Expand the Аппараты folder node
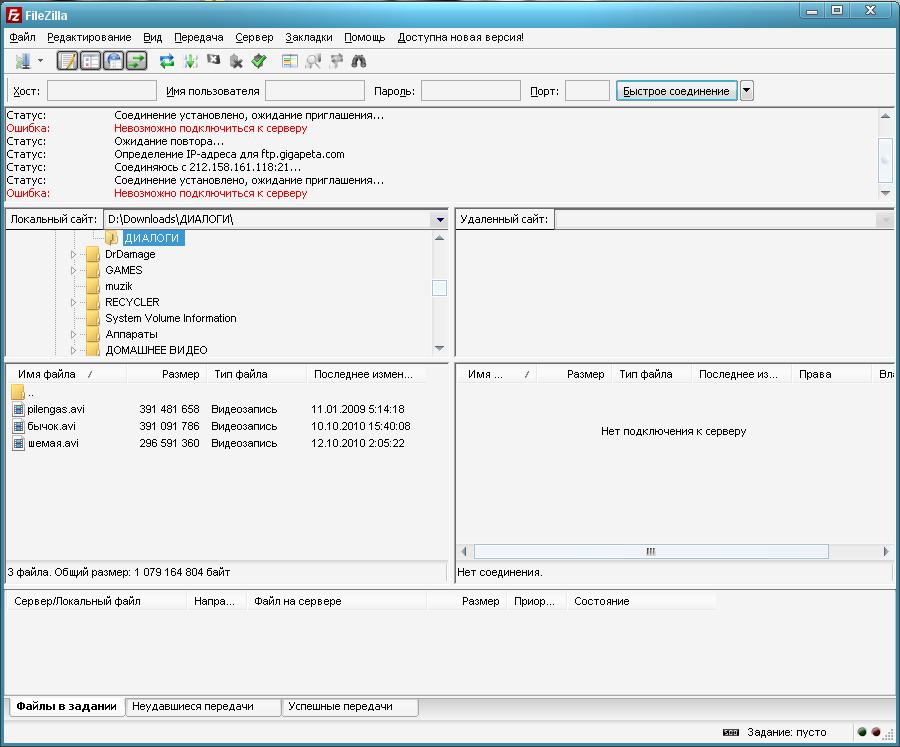 73,334
